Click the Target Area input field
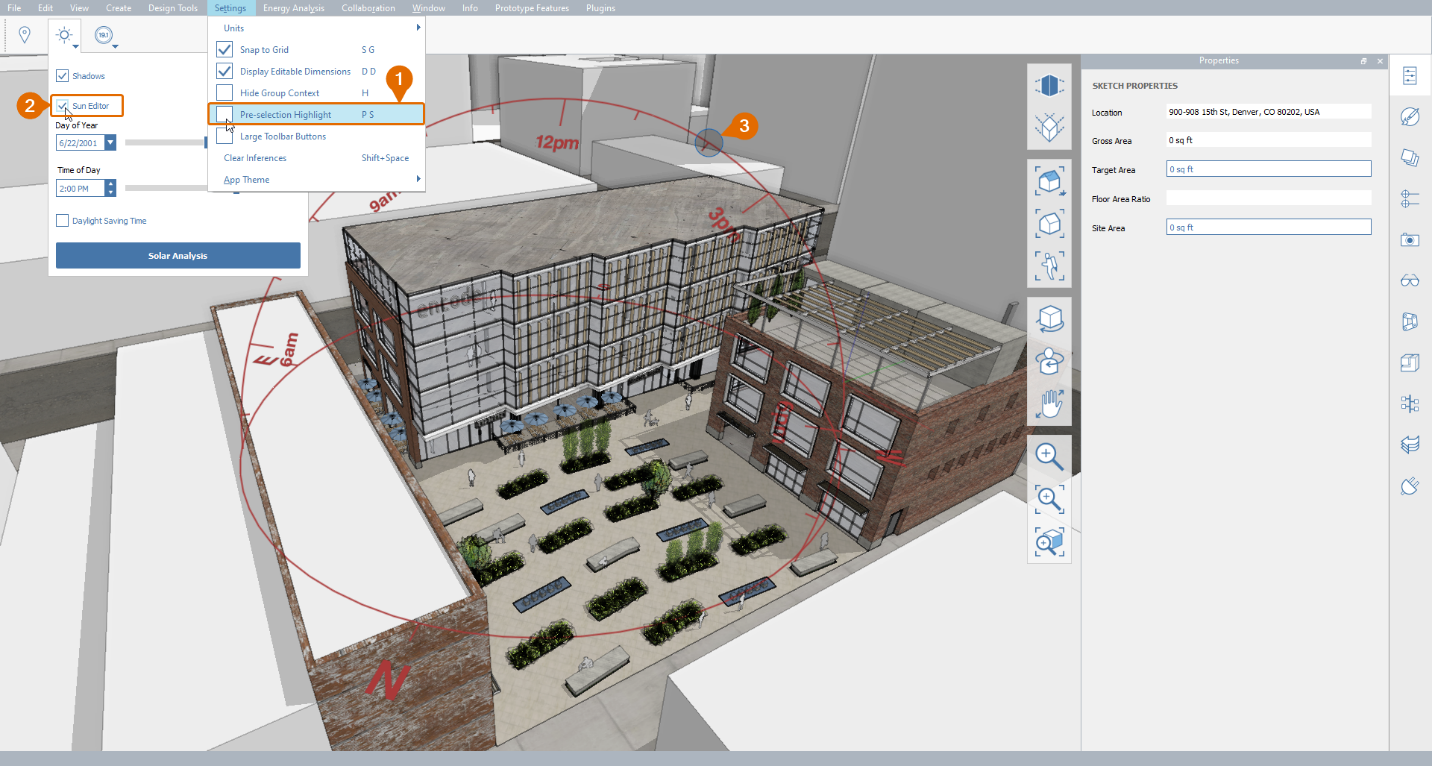The height and width of the screenshot is (766, 1432). 1268,170
